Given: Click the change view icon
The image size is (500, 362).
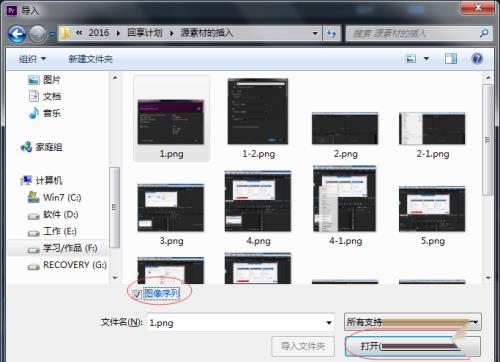Looking at the screenshot, I should pyautogui.click(x=411, y=59).
